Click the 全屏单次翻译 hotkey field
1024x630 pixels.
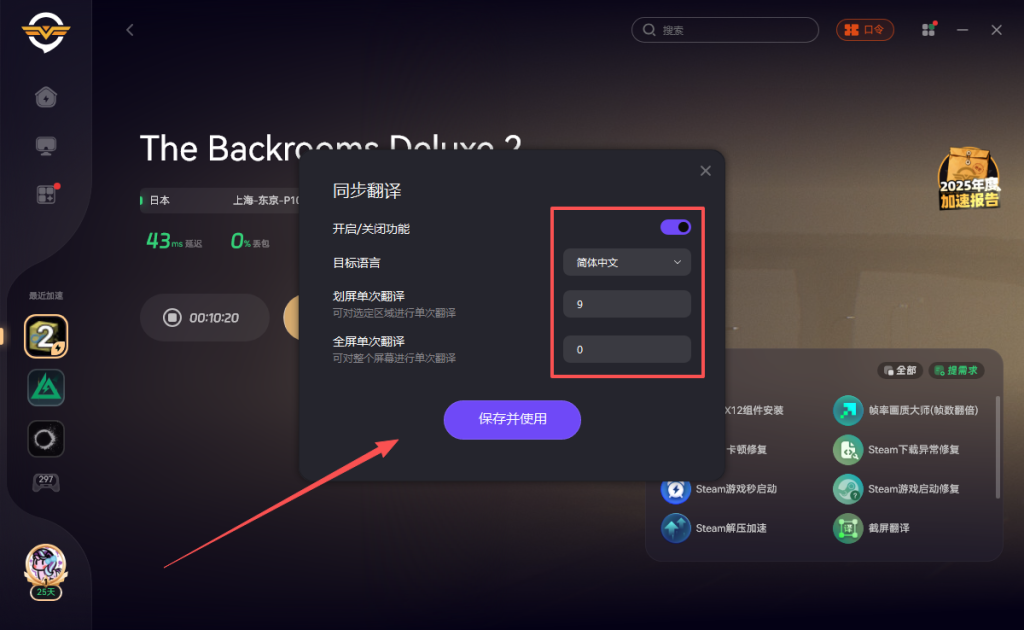(627, 349)
